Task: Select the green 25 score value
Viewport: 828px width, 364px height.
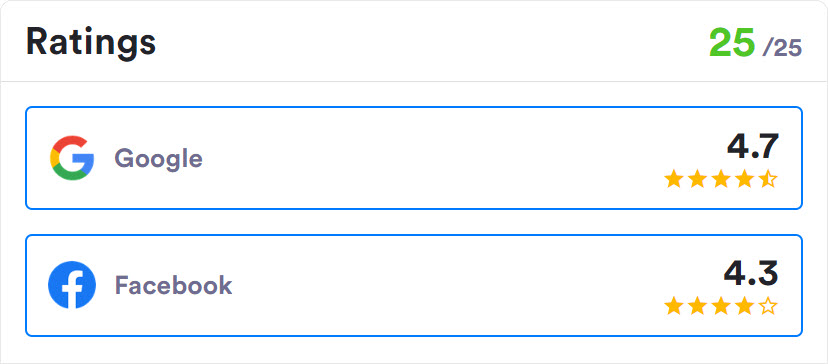Action: click(x=732, y=43)
